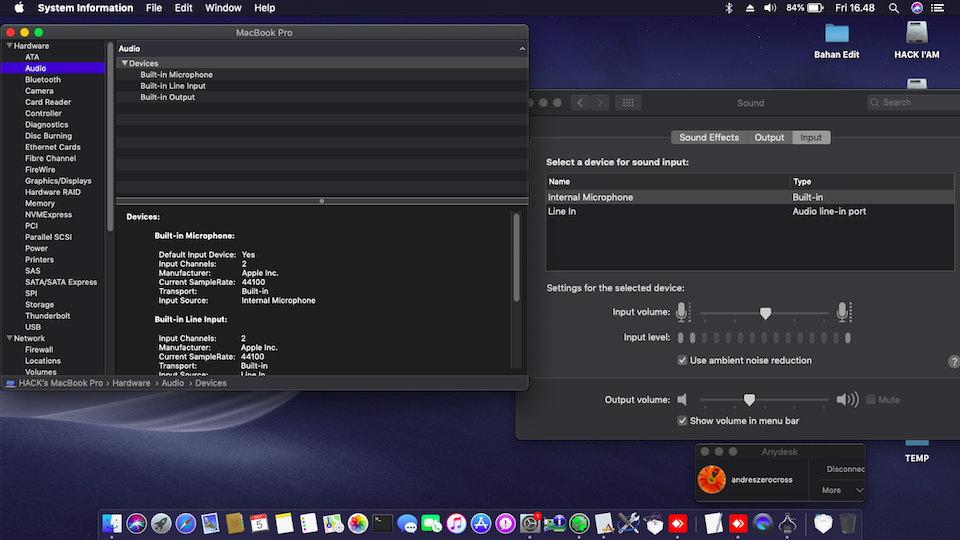This screenshot has height=540, width=960.
Task: Open Maps icon in dock
Action: 333,523
